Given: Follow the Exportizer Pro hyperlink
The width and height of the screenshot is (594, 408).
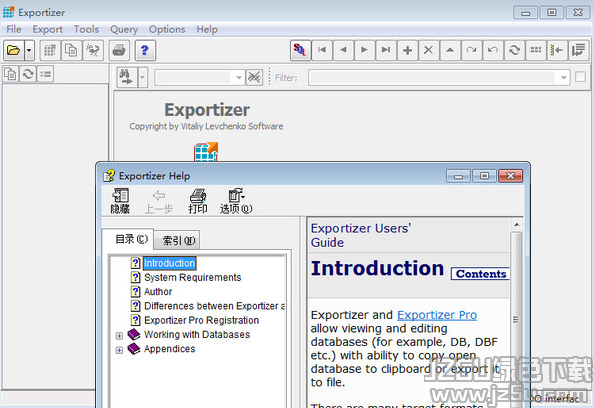Looking at the screenshot, I should pos(437,315).
